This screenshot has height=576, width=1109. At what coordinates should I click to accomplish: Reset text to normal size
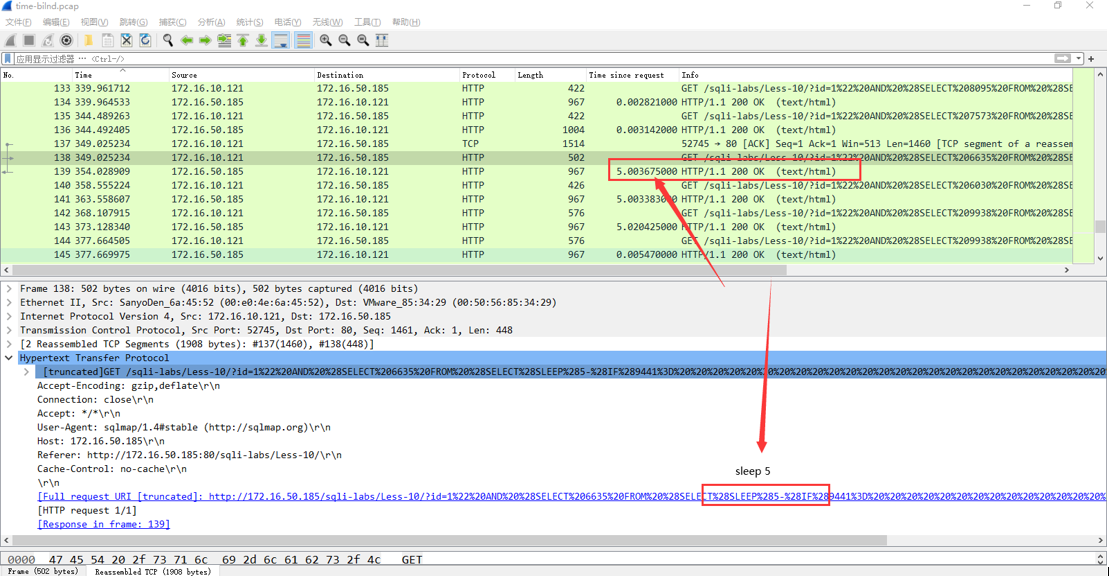(363, 40)
